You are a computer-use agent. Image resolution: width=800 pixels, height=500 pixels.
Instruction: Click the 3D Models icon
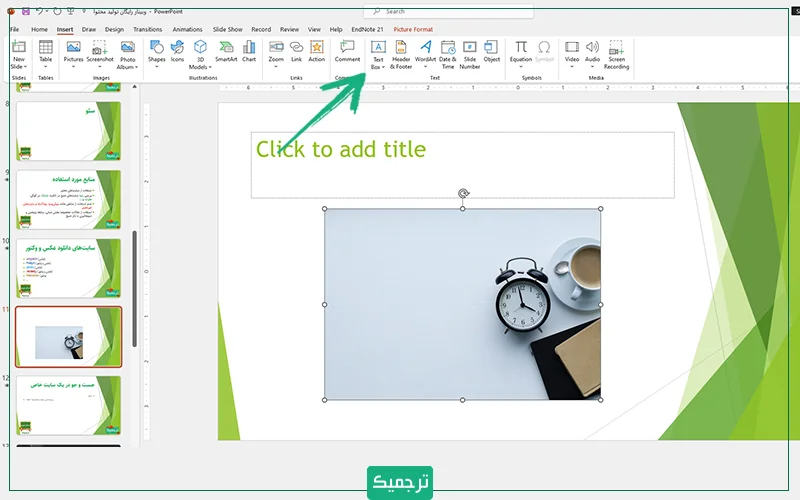[200, 47]
